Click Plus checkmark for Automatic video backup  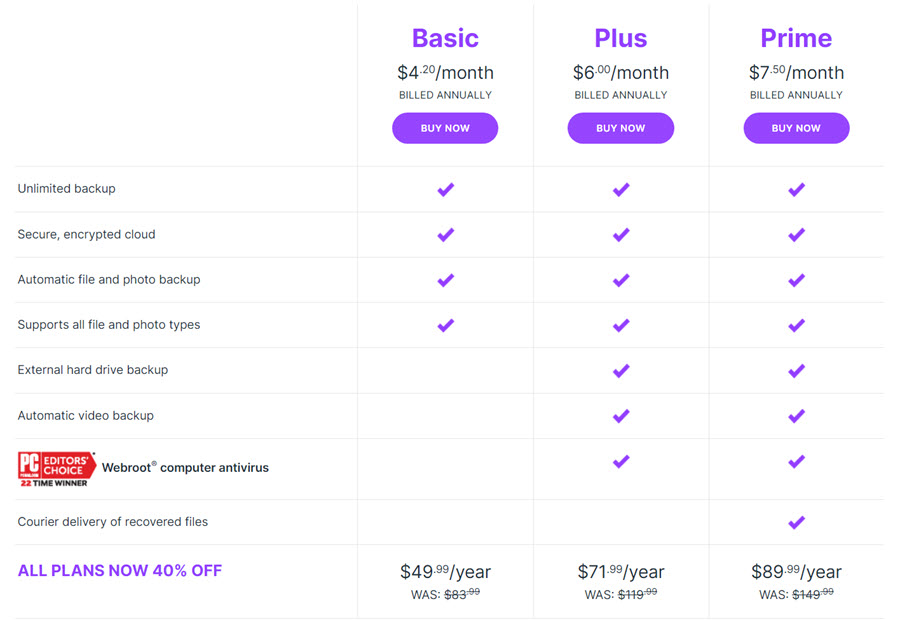coord(621,416)
